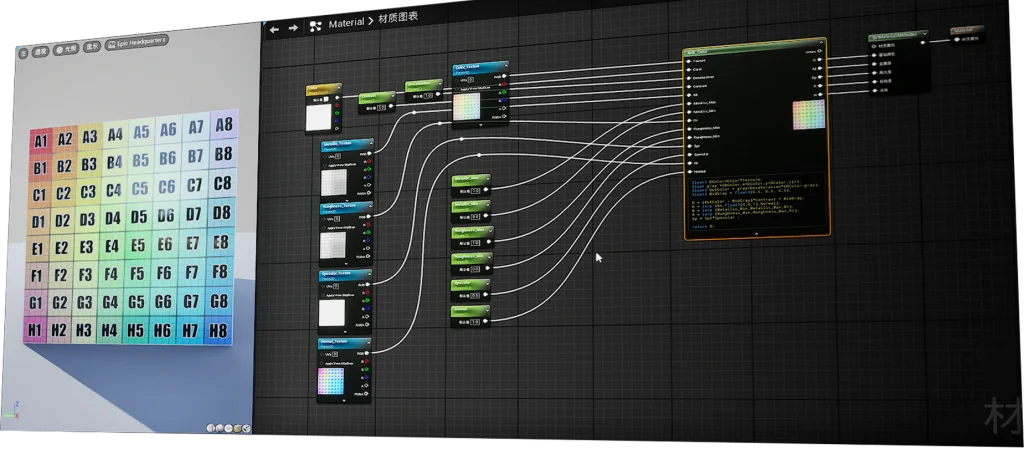Open the Color node default value swatch
Screen dimensions: 1024x449
click(325, 101)
